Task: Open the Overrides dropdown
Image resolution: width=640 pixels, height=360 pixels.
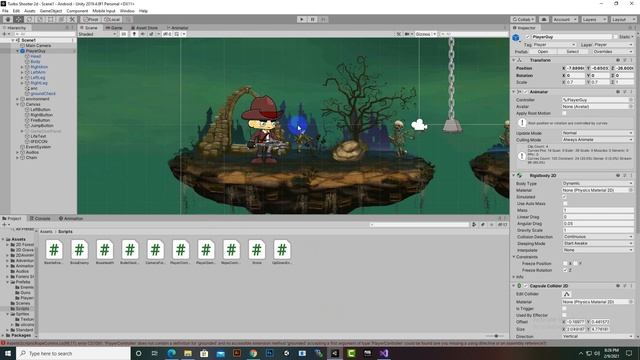Action: tap(613, 51)
